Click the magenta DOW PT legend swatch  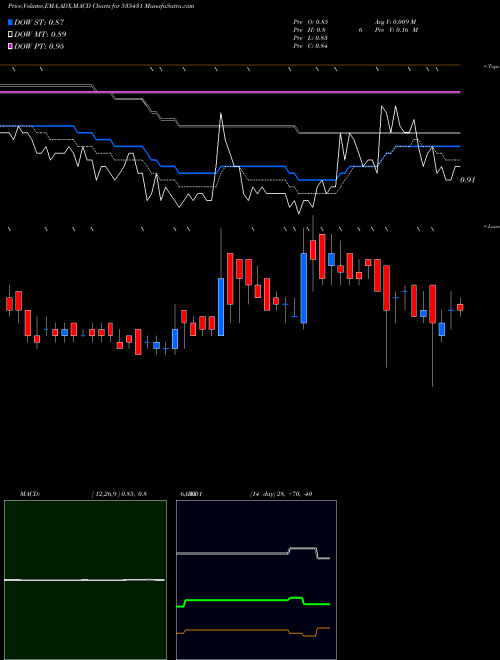pos(11,47)
